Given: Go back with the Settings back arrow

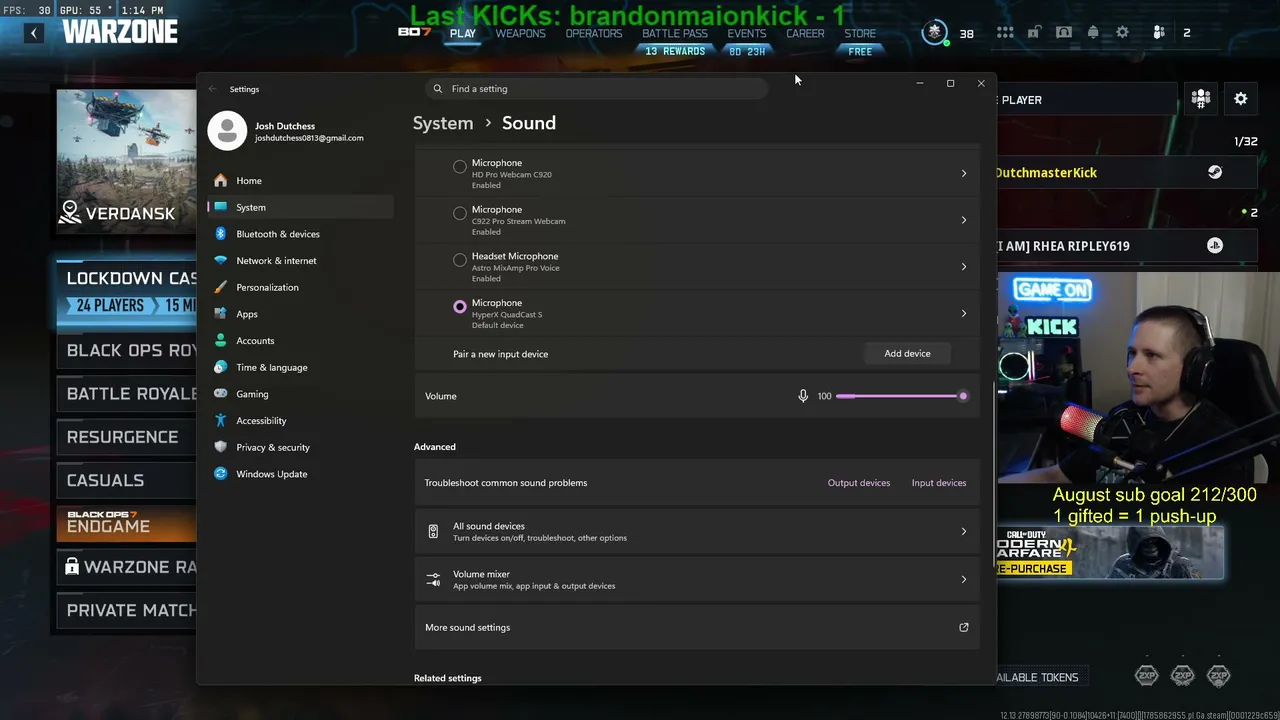Looking at the screenshot, I should tap(212, 89).
